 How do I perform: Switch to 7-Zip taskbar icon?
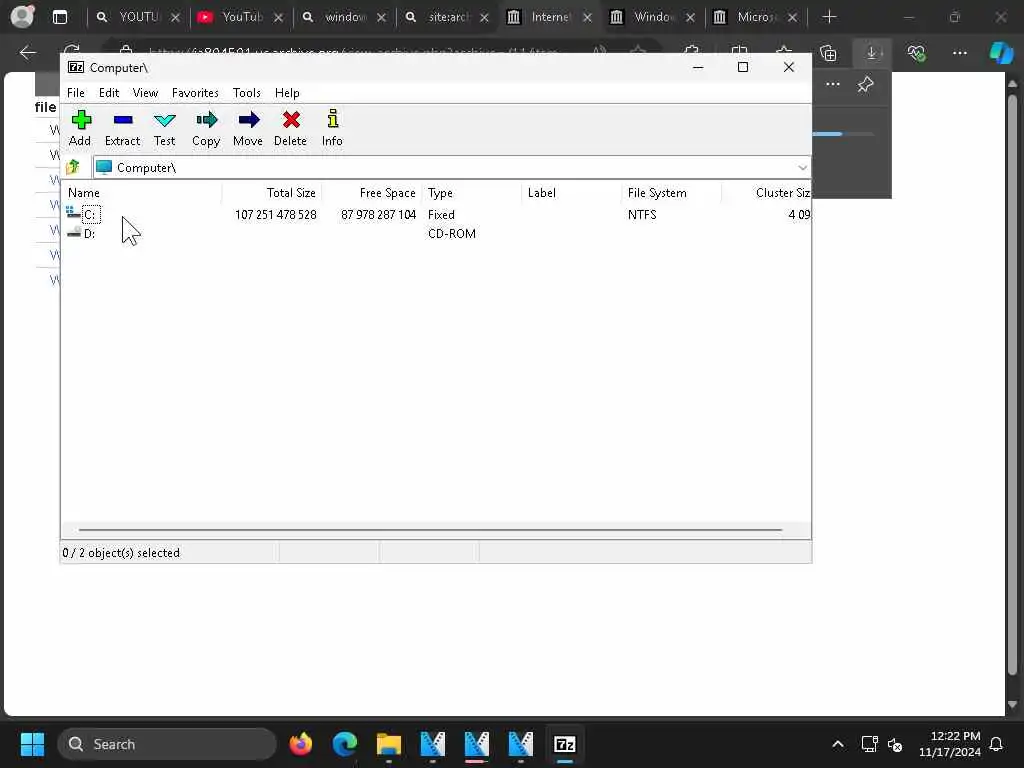(564, 744)
